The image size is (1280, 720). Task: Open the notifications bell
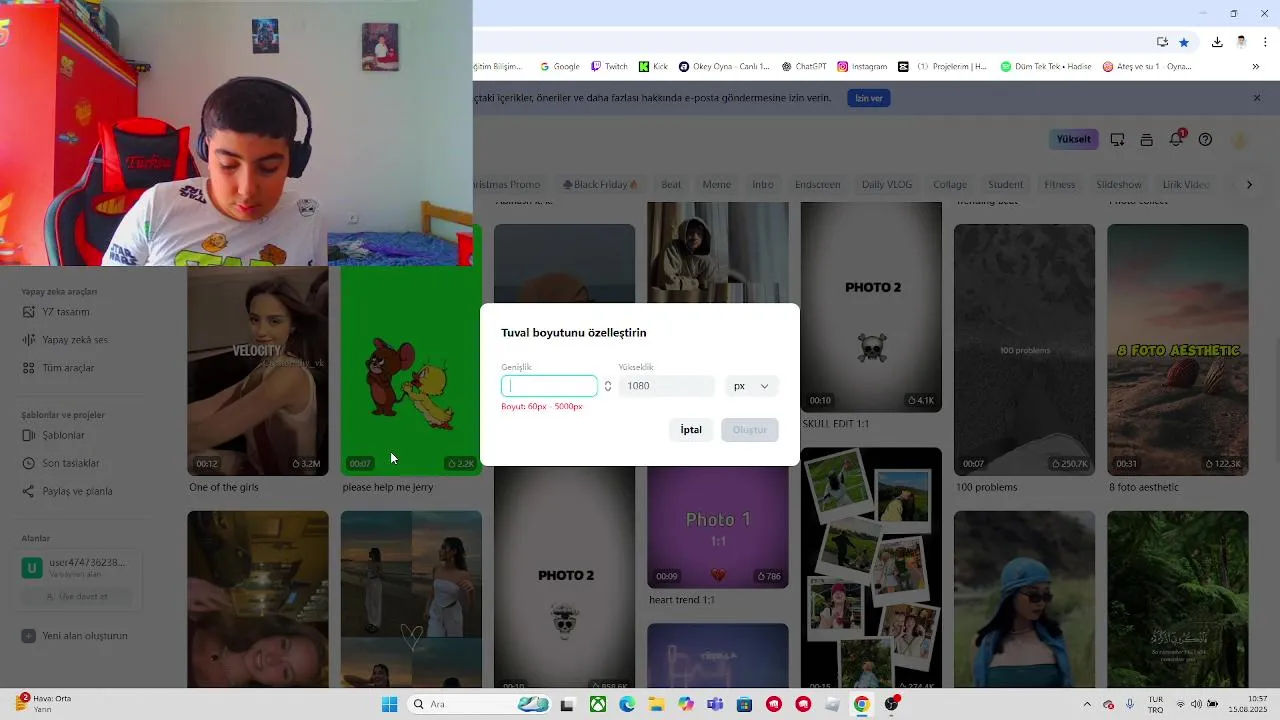(x=1176, y=140)
